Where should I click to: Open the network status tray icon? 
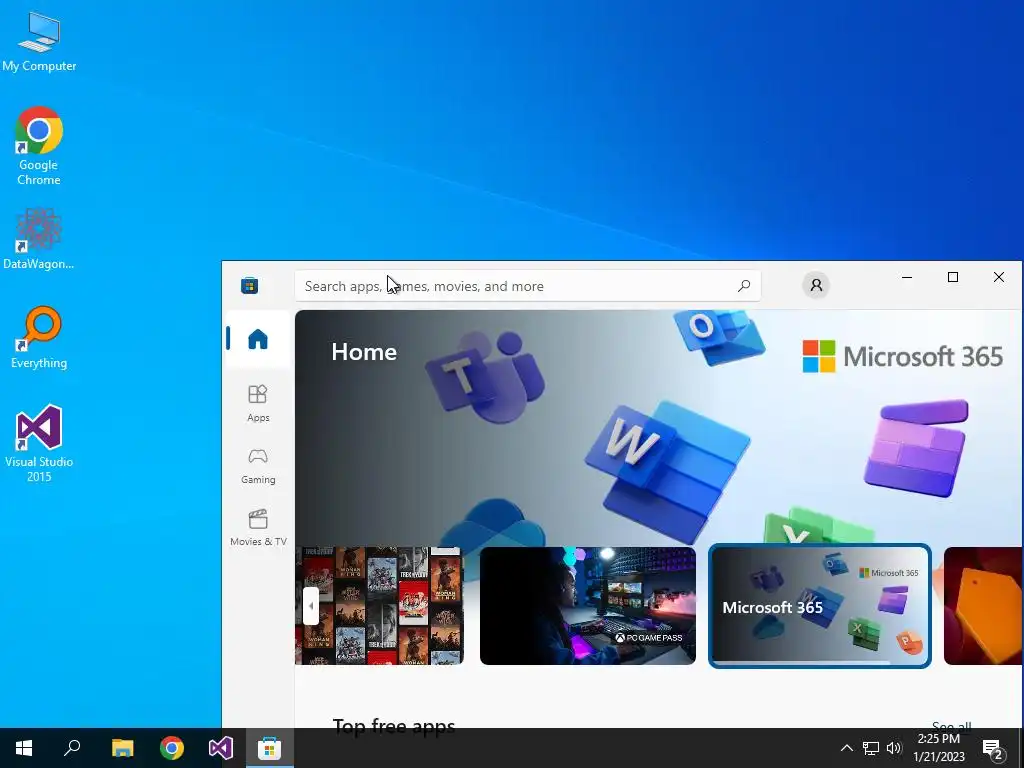[871, 748]
